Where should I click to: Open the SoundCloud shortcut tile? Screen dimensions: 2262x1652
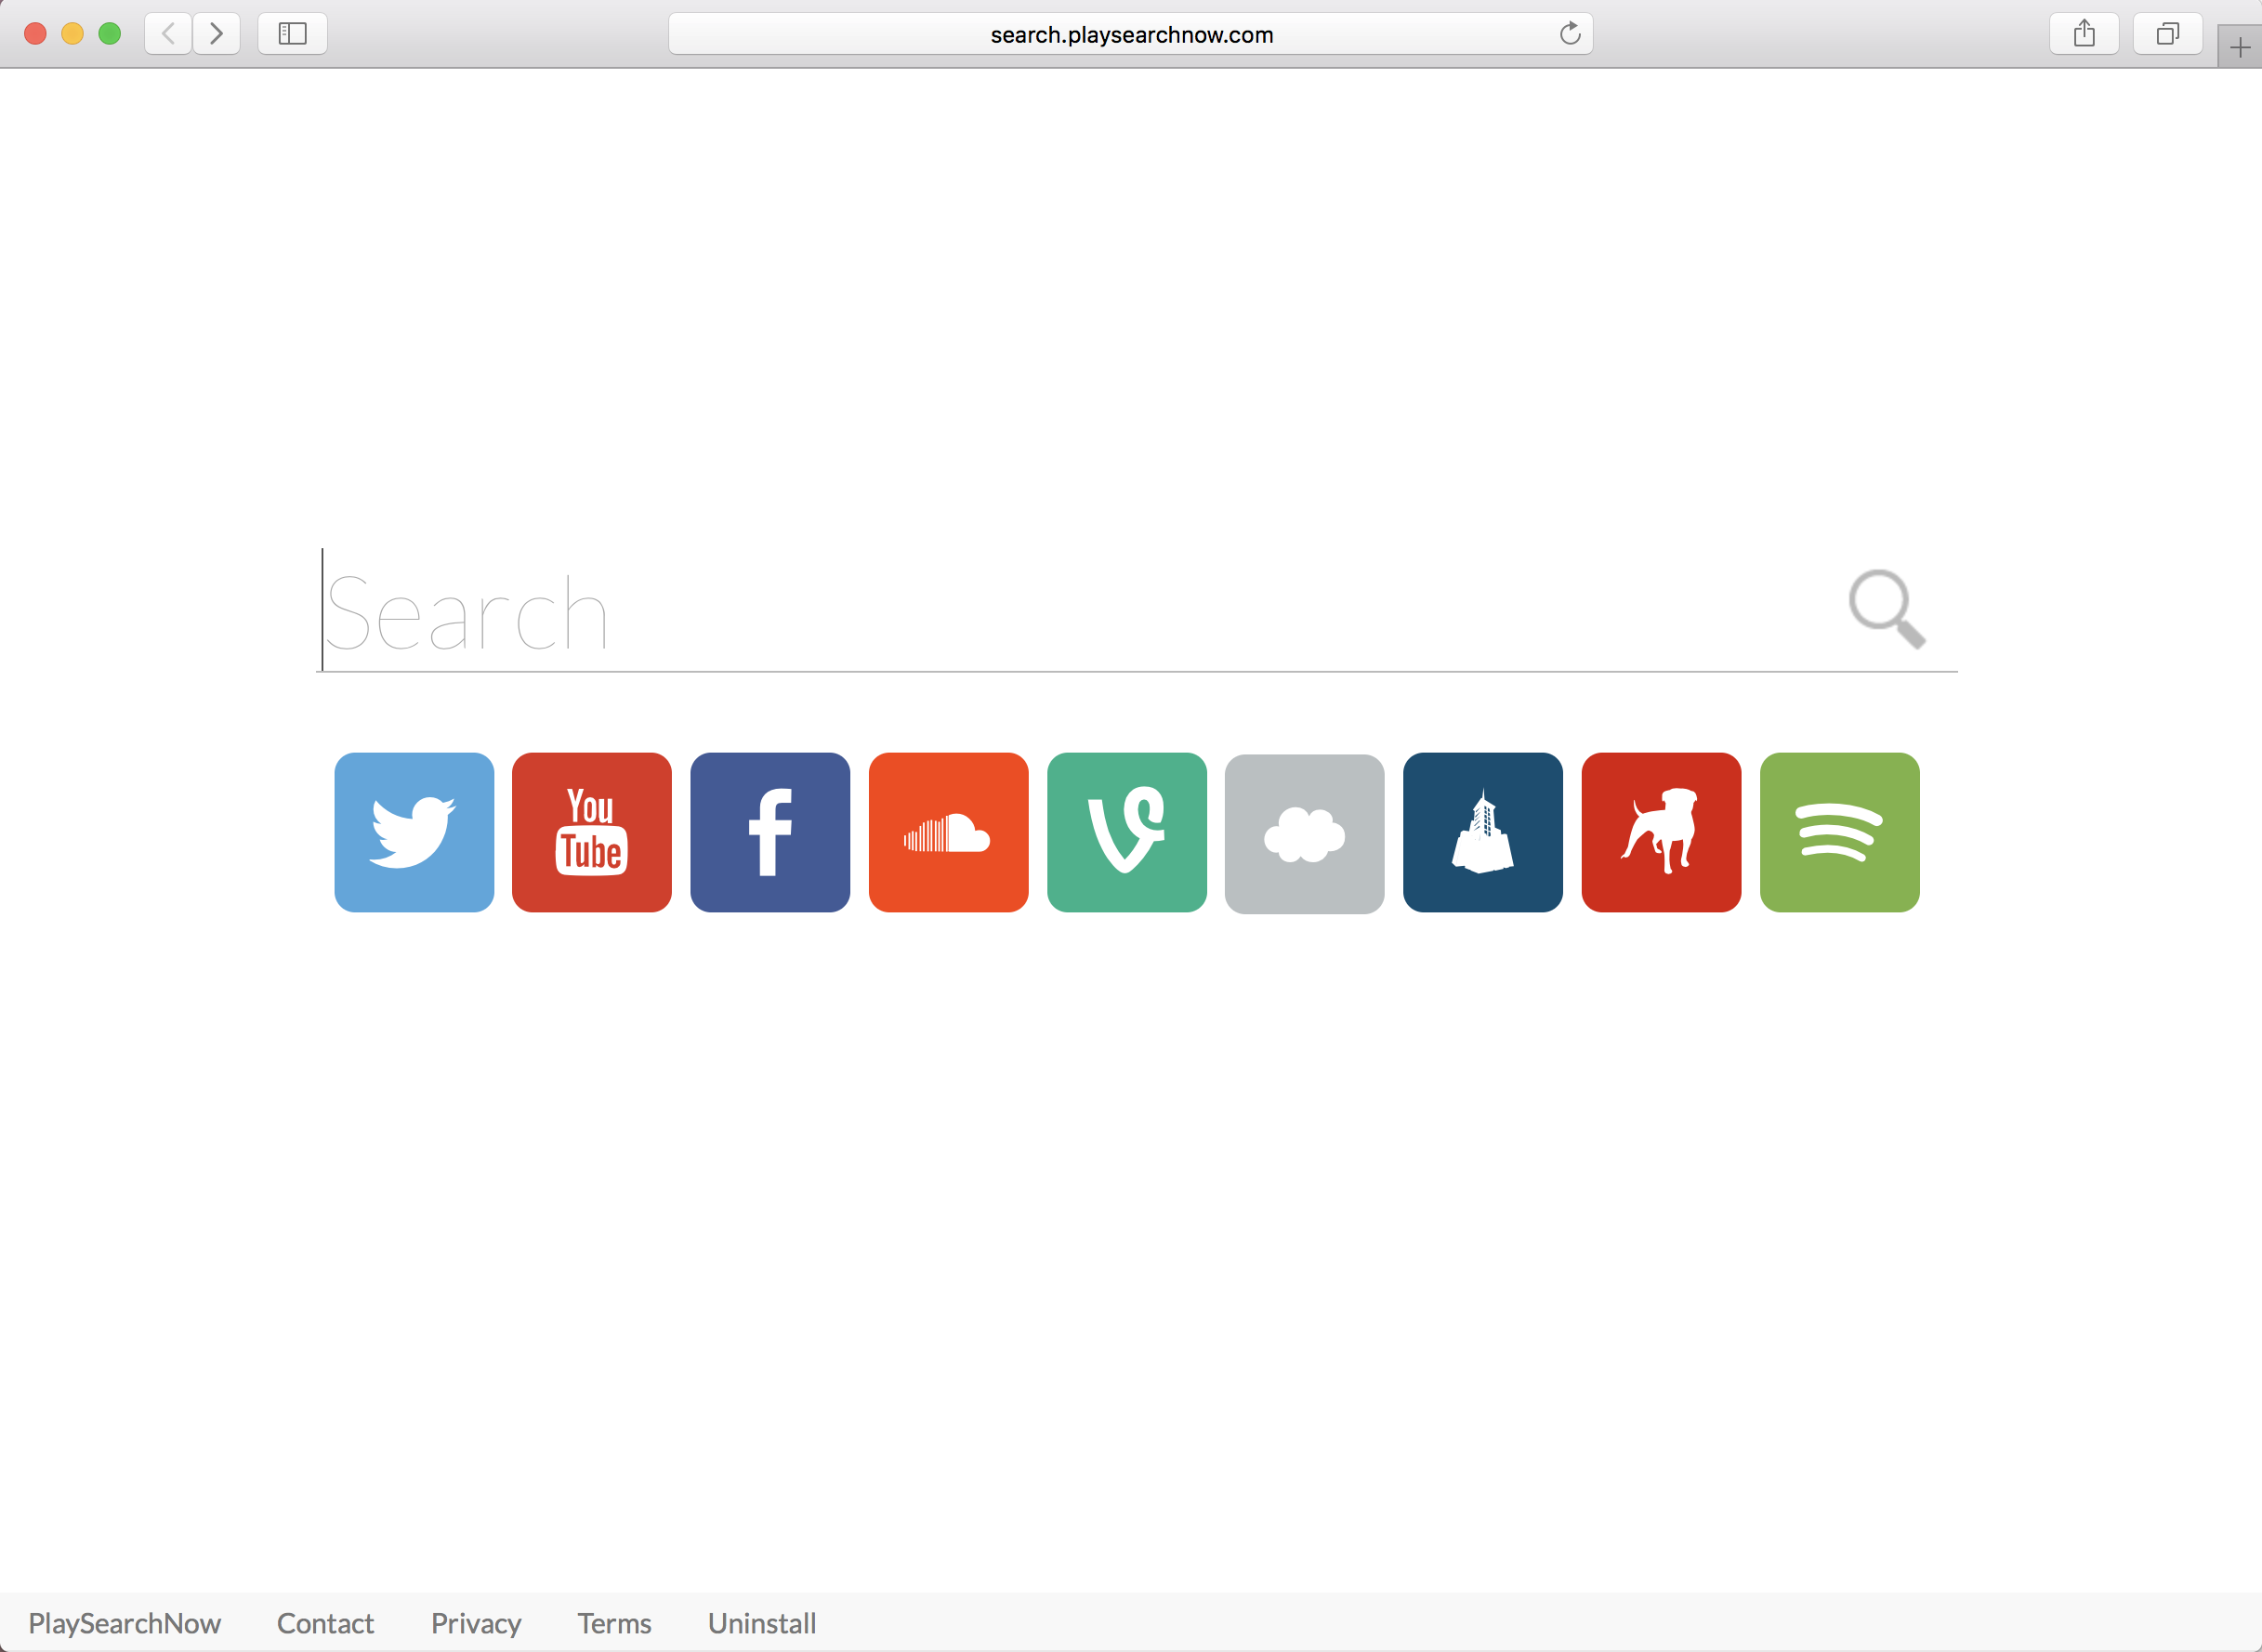coord(948,832)
